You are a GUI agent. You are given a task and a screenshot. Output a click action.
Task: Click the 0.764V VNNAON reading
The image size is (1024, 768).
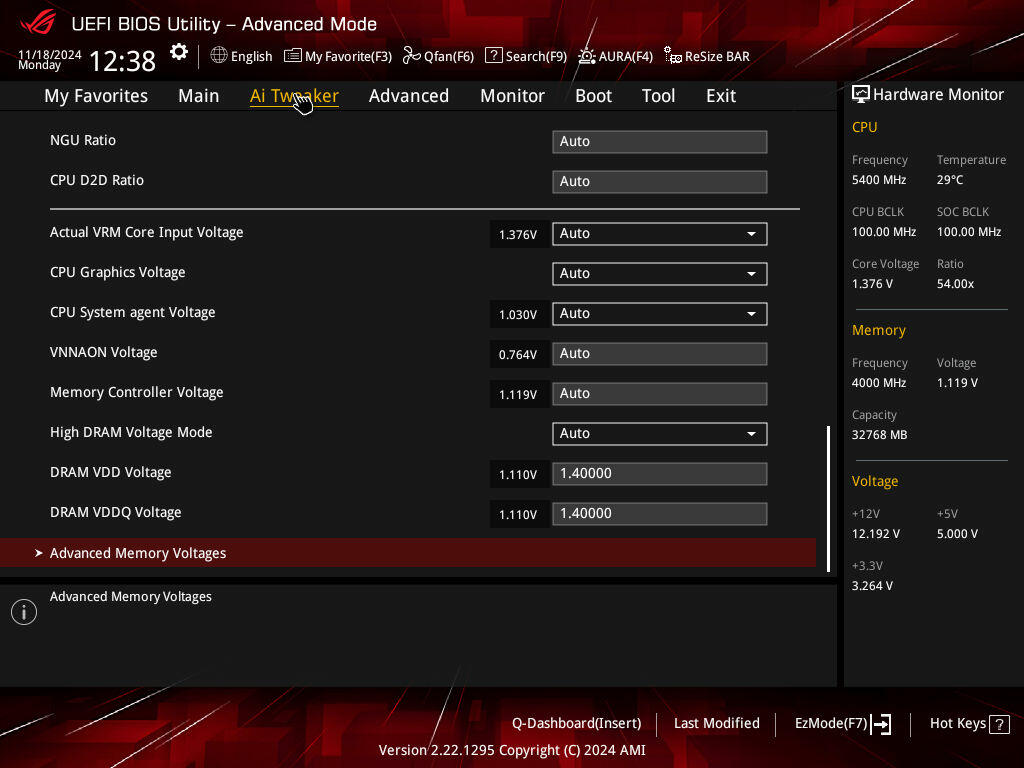click(518, 355)
